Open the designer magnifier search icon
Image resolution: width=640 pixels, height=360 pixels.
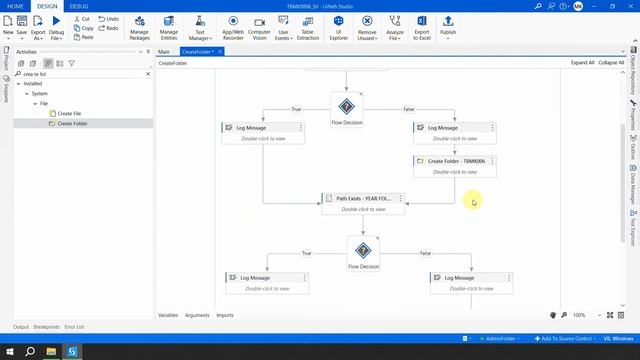point(564,315)
